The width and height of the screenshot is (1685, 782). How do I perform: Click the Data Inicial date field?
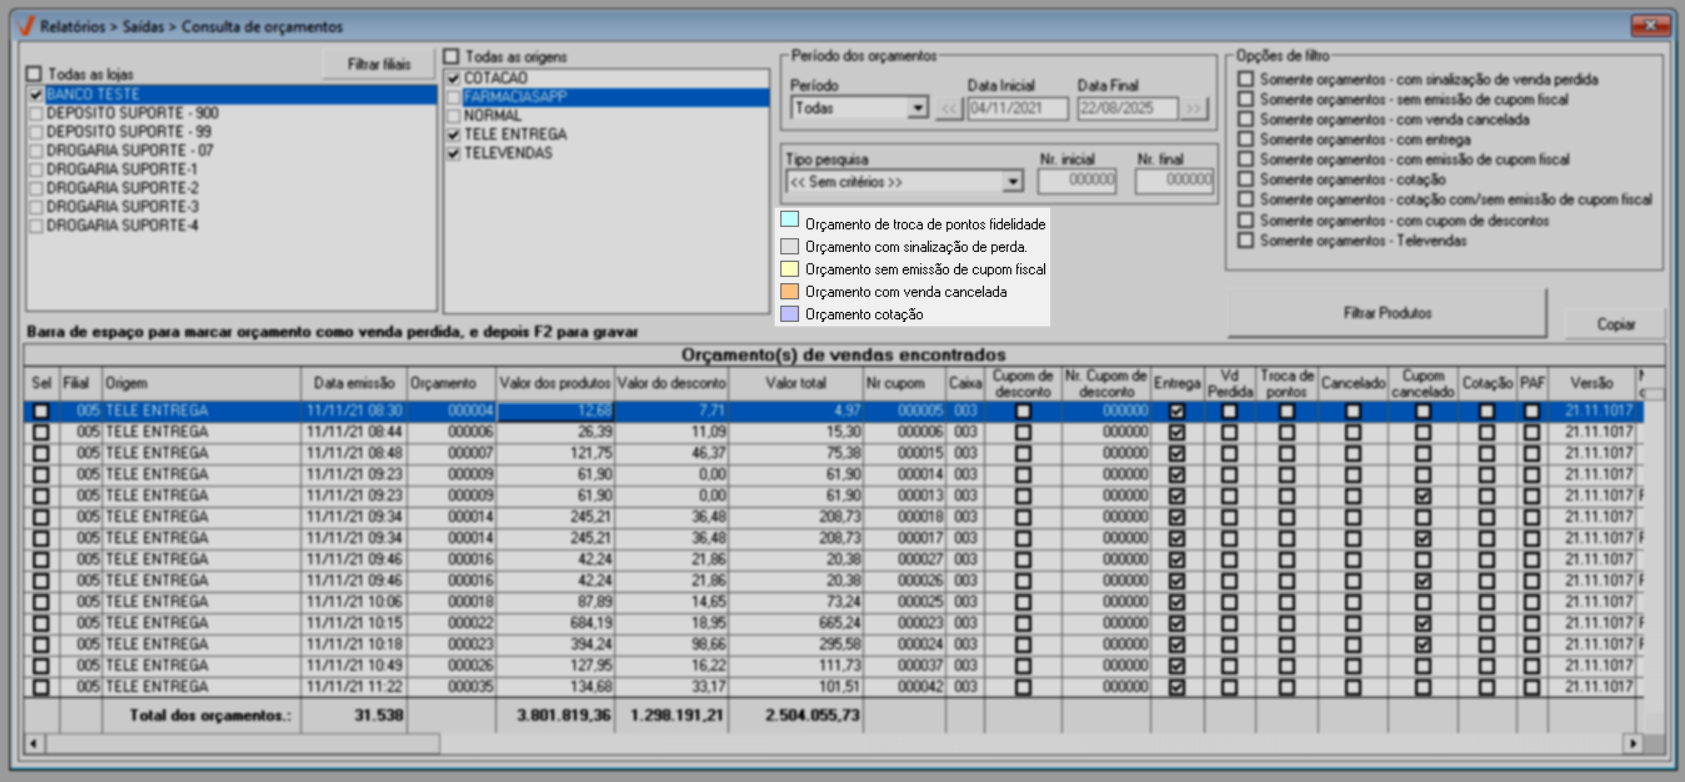point(1016,108)
